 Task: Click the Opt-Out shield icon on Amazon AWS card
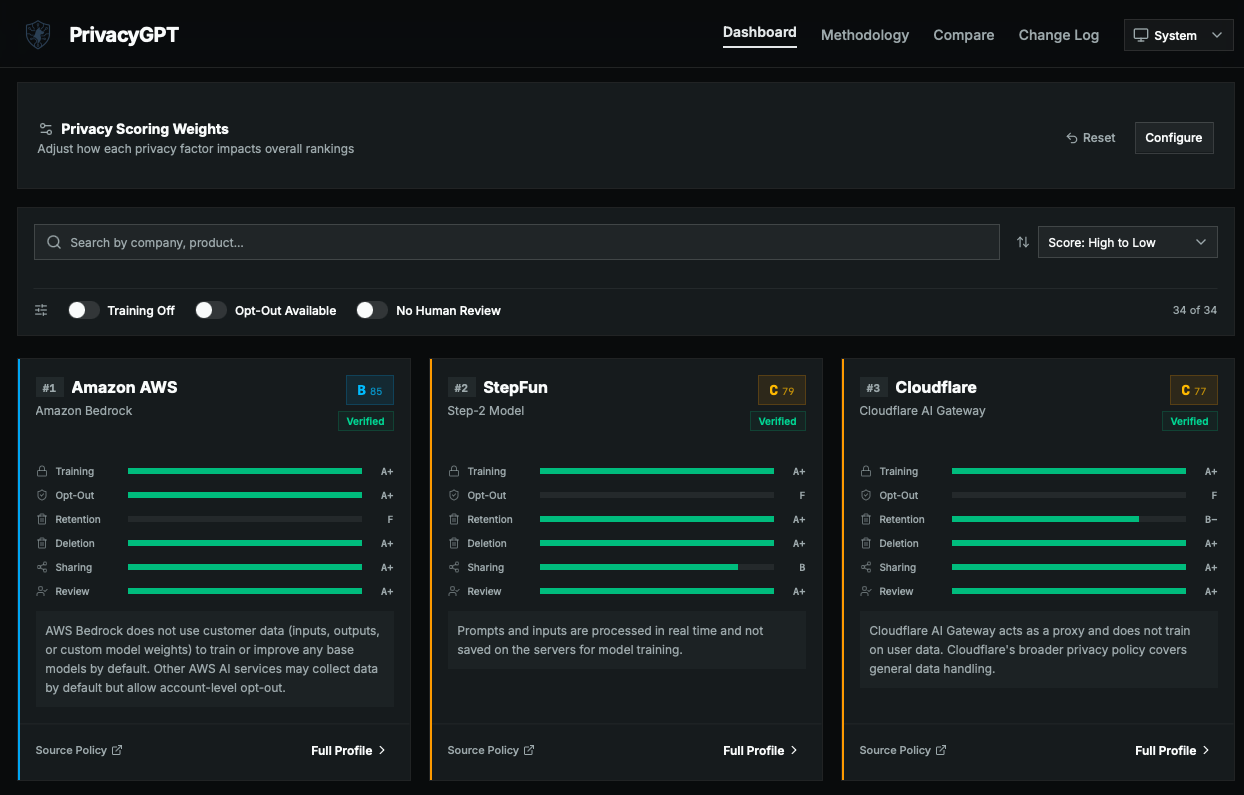coord(42,495)
